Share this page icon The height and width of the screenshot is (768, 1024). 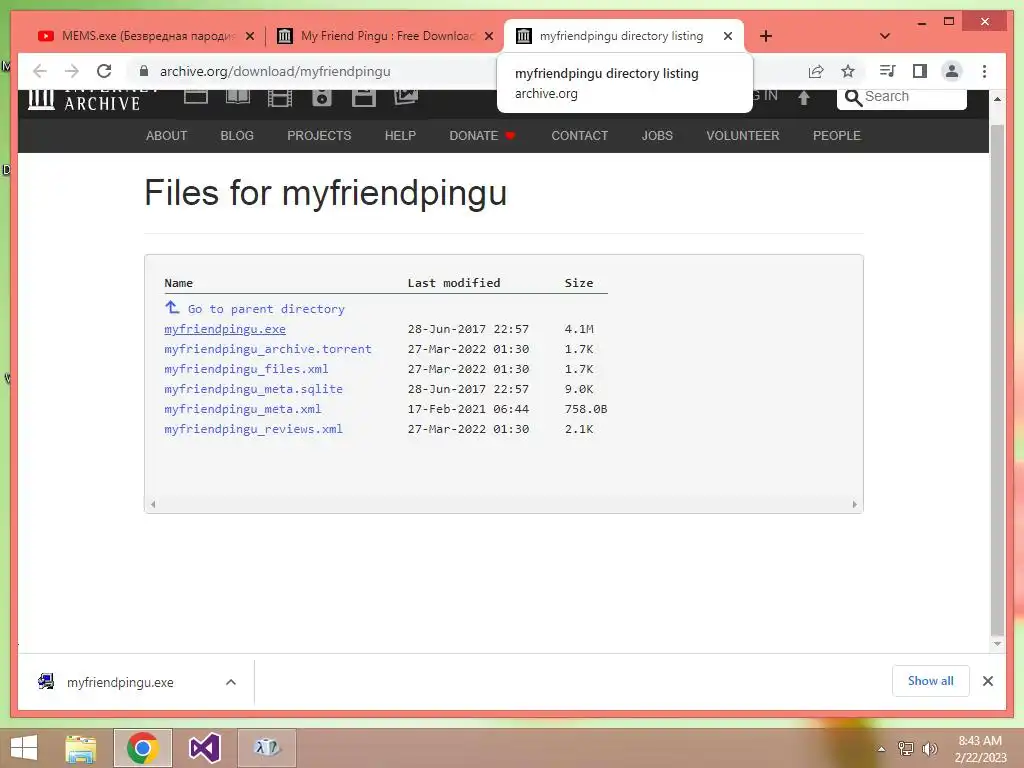click(x=816, y=71)
